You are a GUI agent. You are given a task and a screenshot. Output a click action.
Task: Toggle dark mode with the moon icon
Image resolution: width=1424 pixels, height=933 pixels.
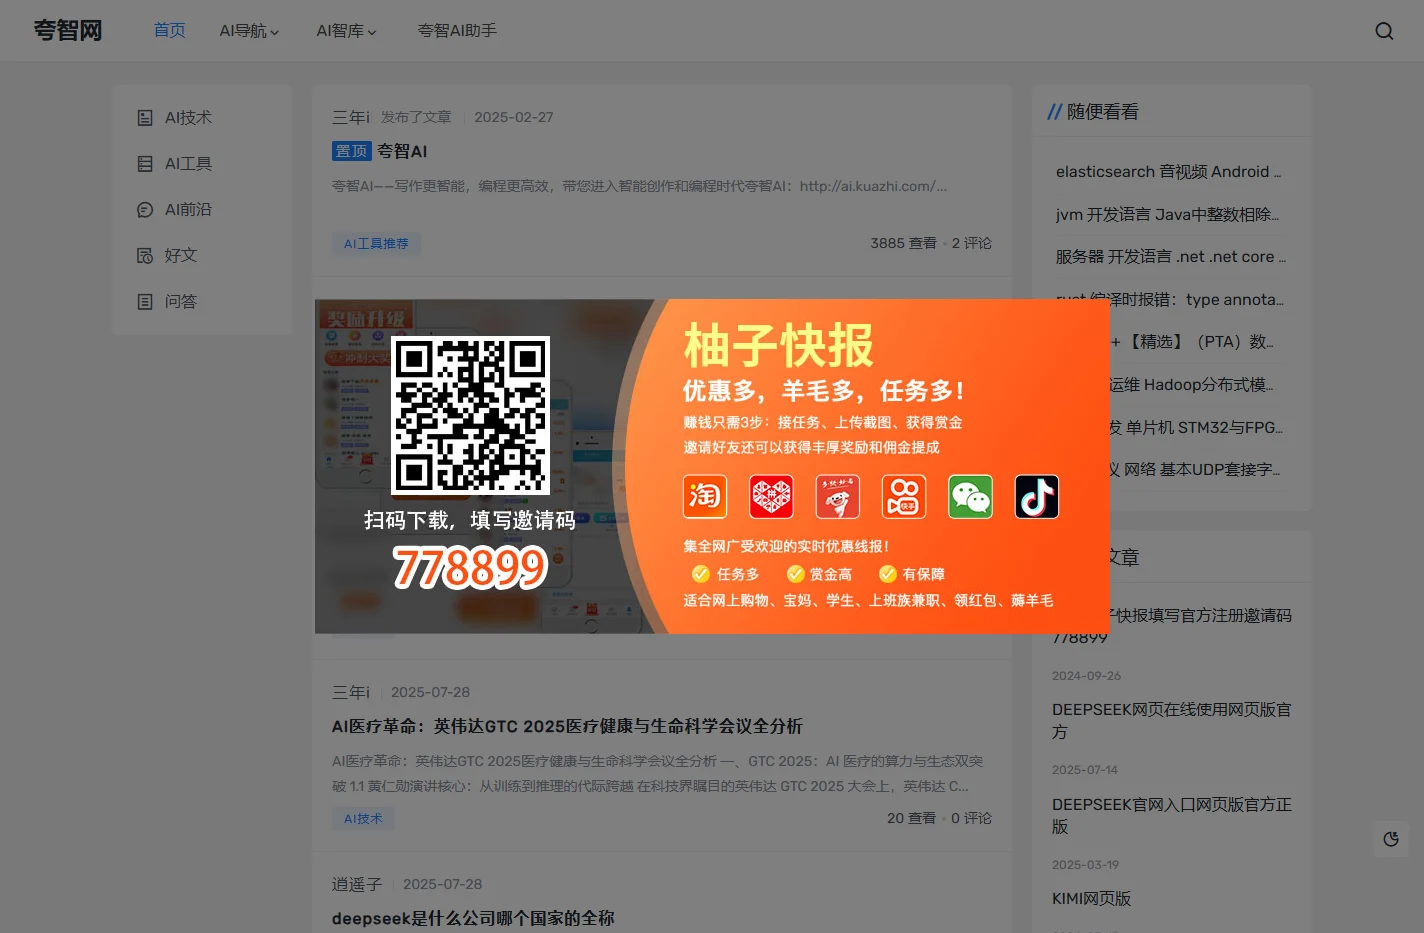[1391, 839]
